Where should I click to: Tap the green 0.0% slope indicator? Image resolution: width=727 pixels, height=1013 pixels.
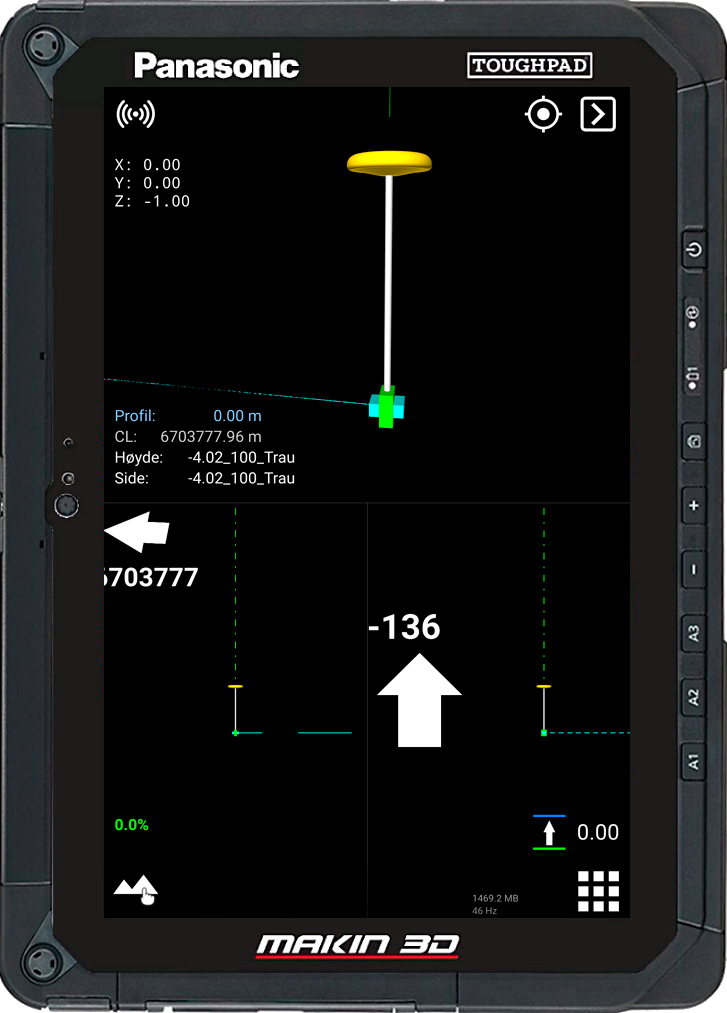131,825
